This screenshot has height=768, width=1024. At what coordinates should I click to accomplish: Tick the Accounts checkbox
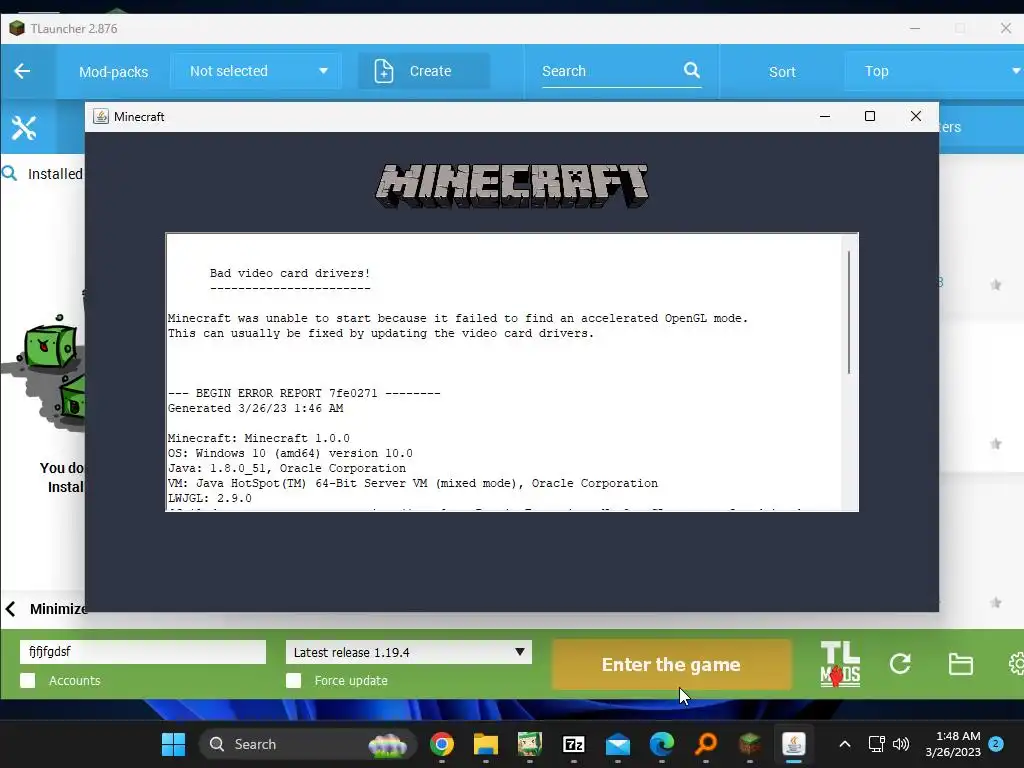[x=28, y=680]
